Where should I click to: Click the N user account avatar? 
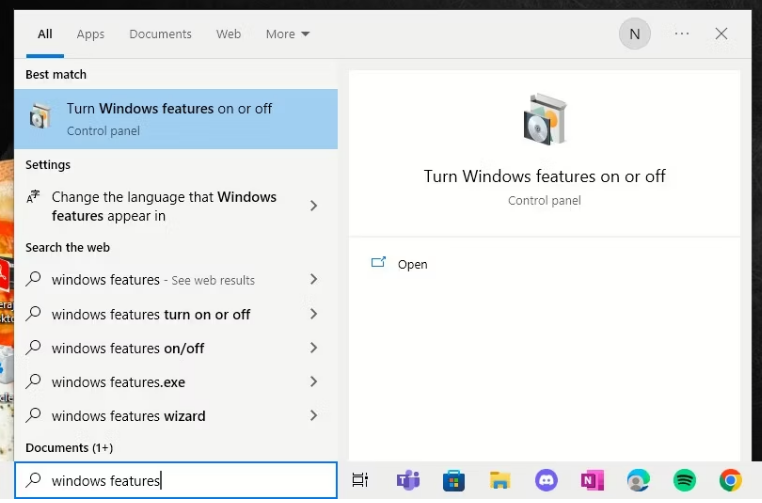634,34
